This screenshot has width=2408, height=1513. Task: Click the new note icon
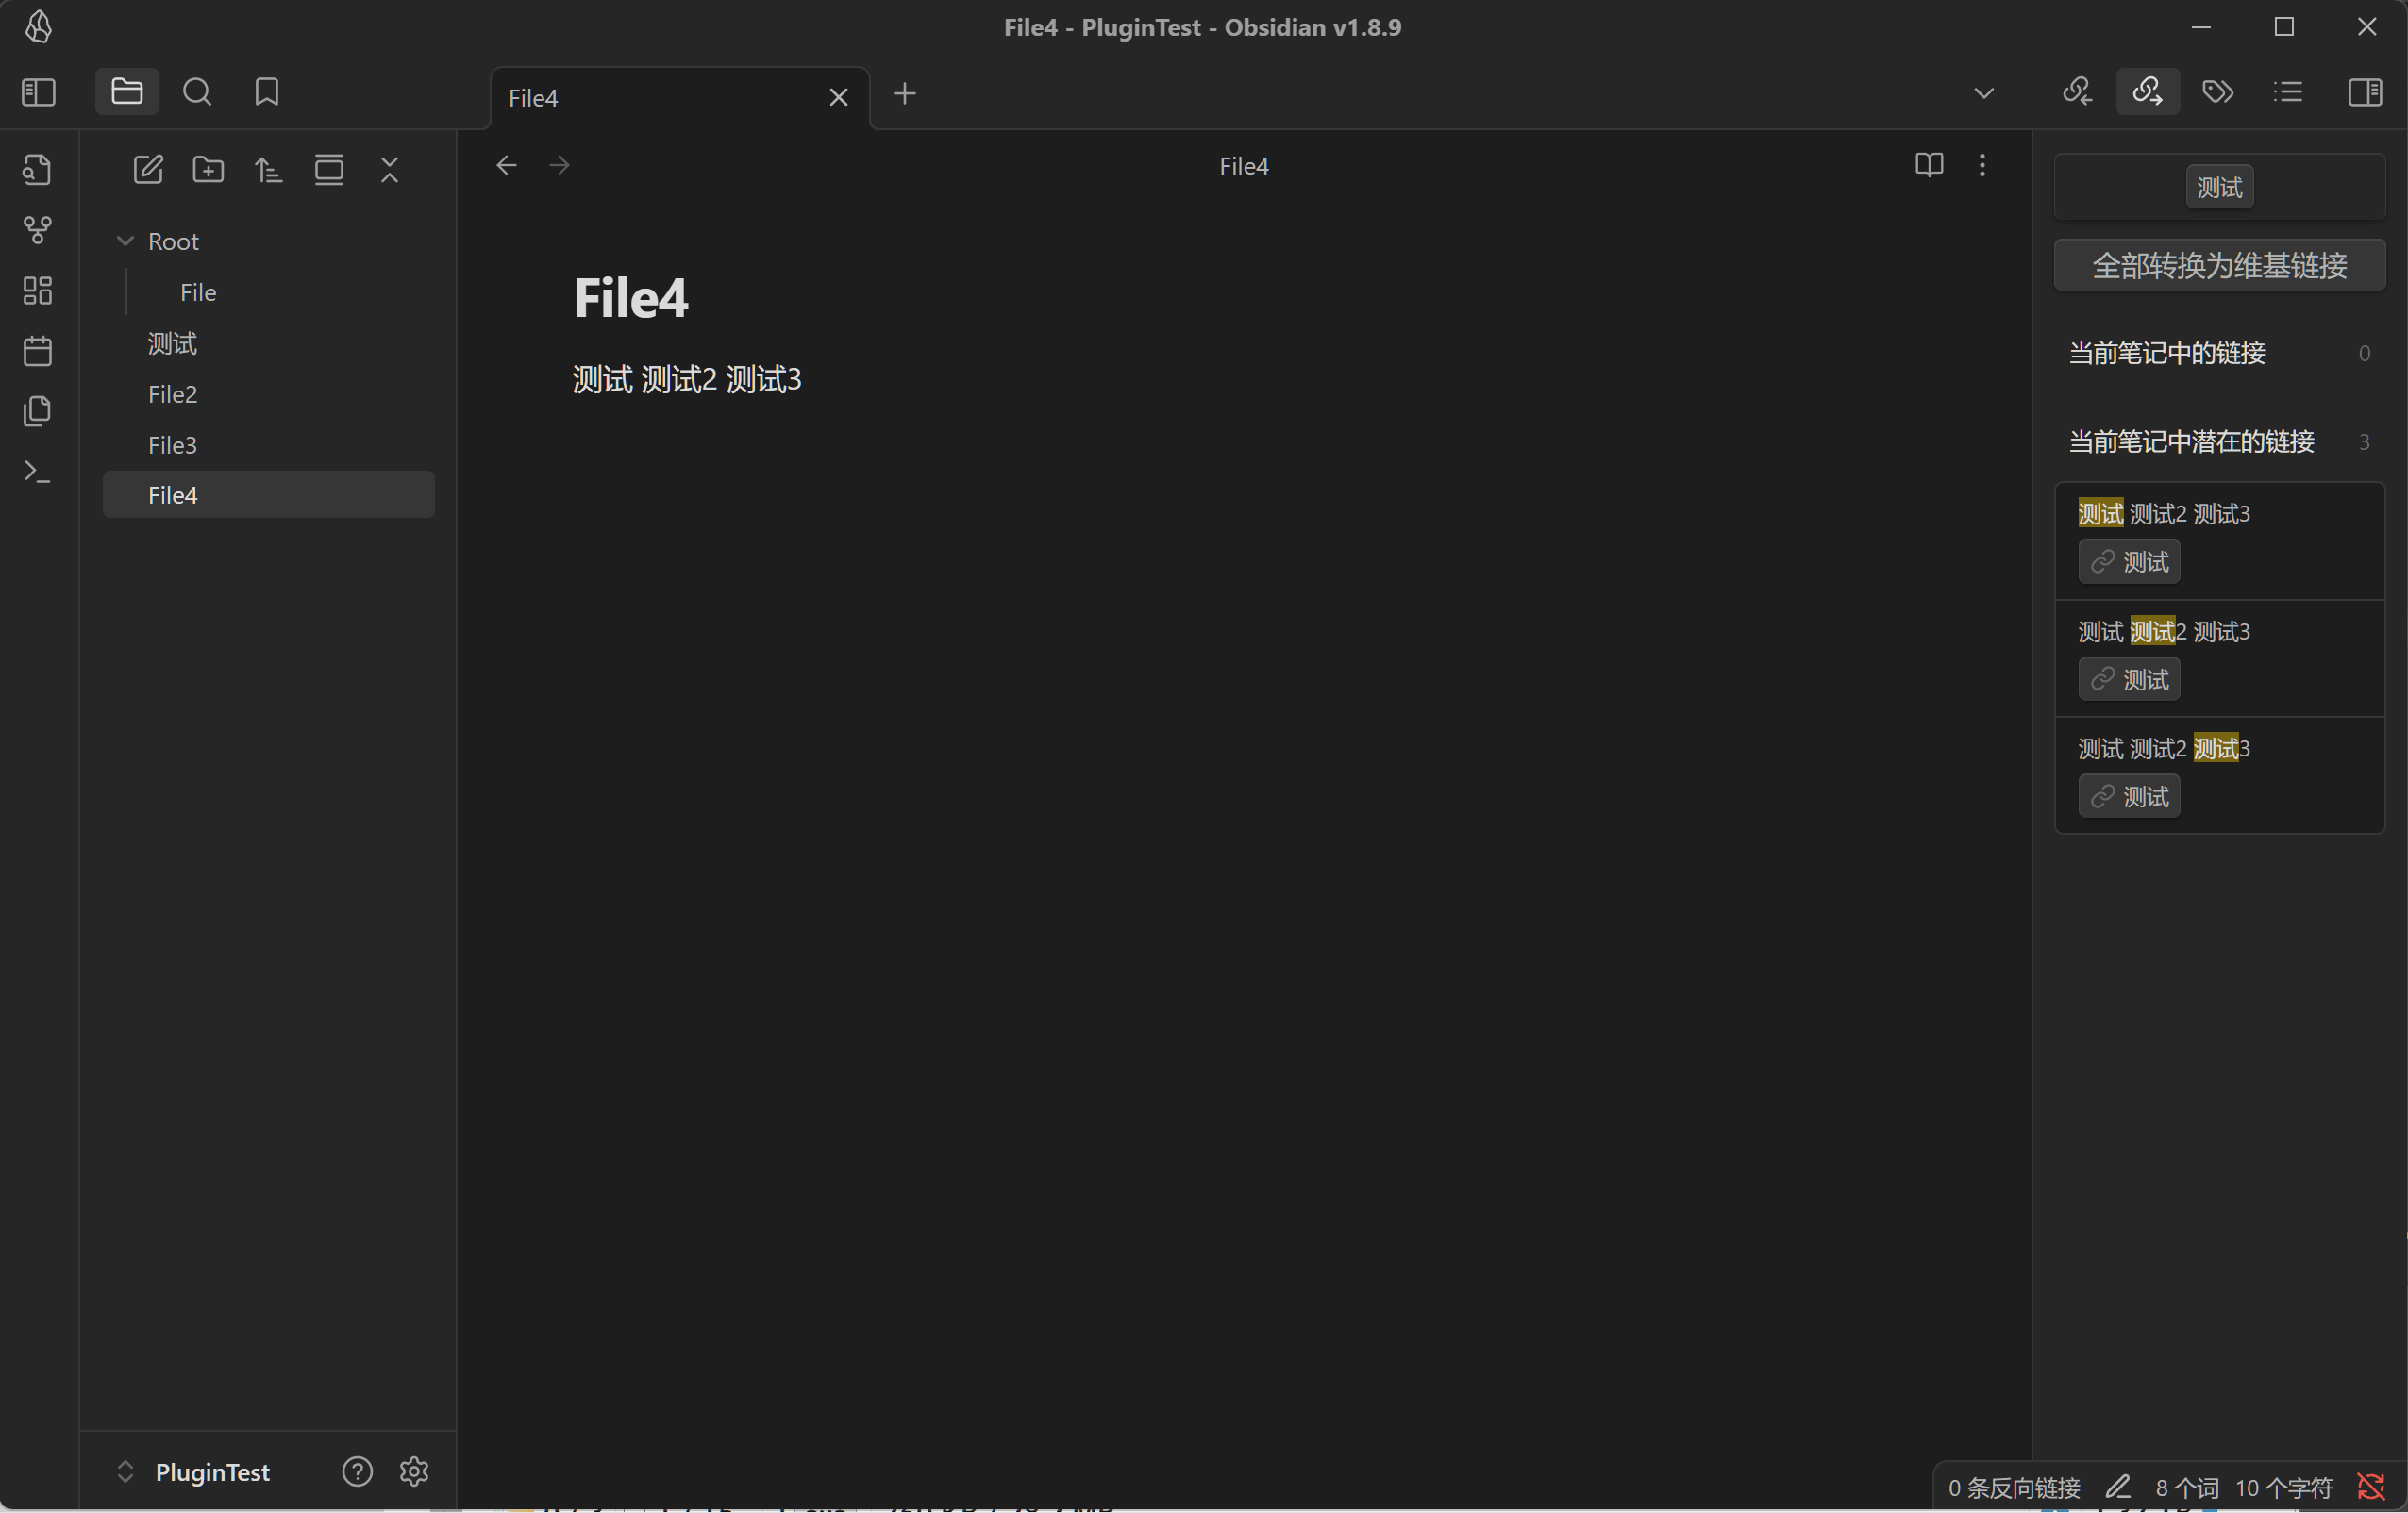pyautogui.click(x=148, y=169)
